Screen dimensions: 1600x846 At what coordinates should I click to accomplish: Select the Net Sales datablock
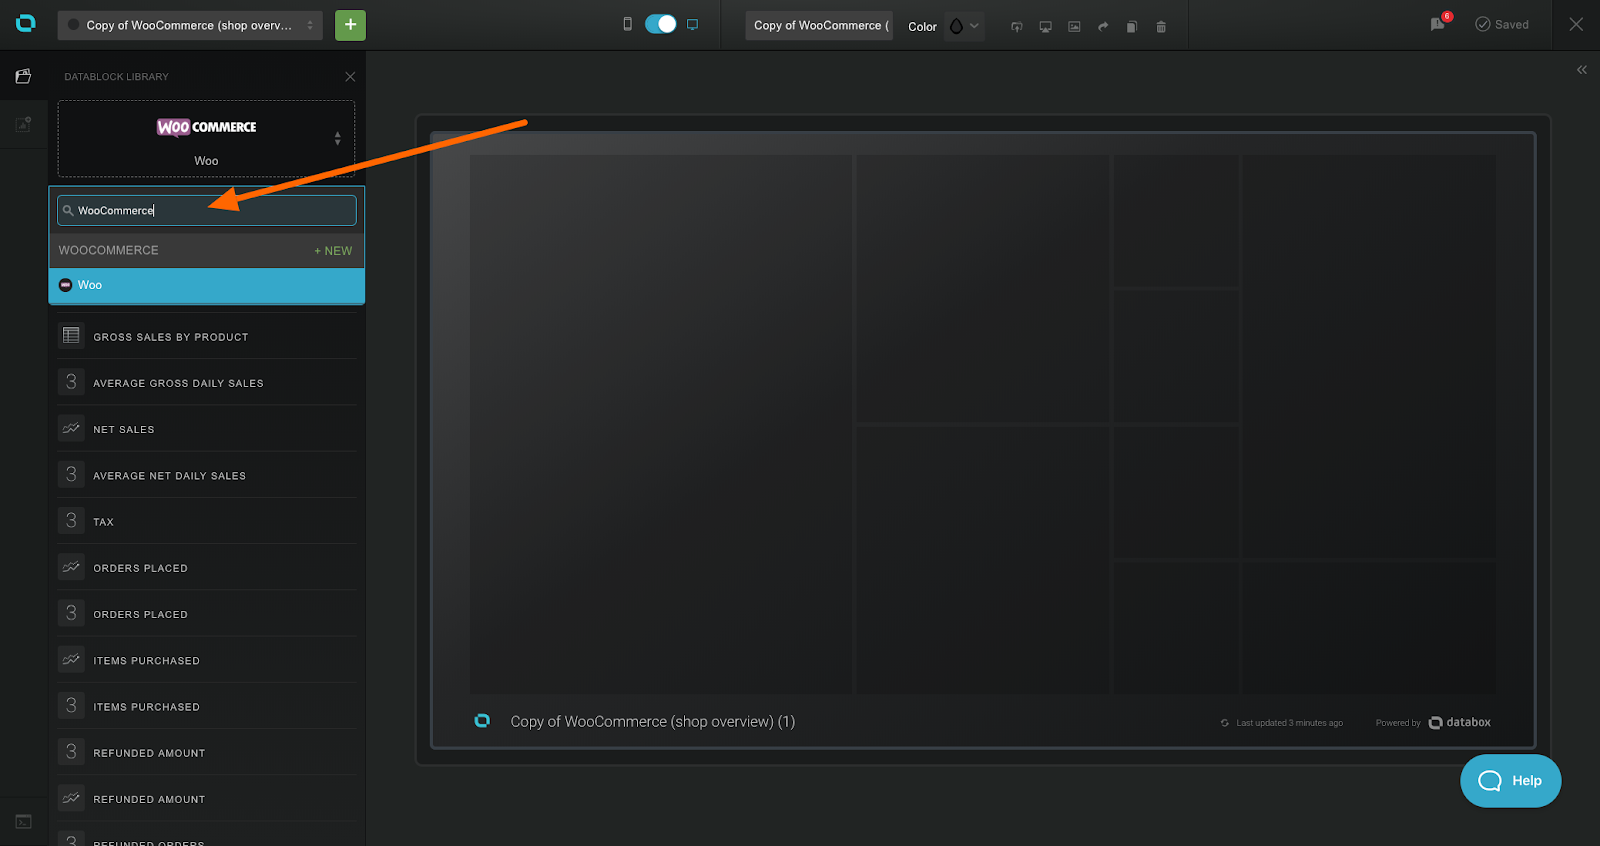coord(207,428)
